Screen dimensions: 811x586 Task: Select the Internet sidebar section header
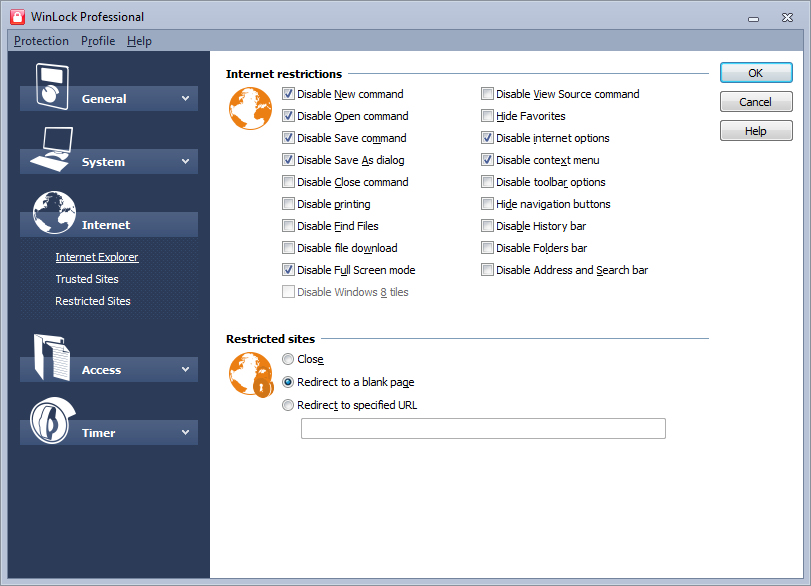click(109, 224)
